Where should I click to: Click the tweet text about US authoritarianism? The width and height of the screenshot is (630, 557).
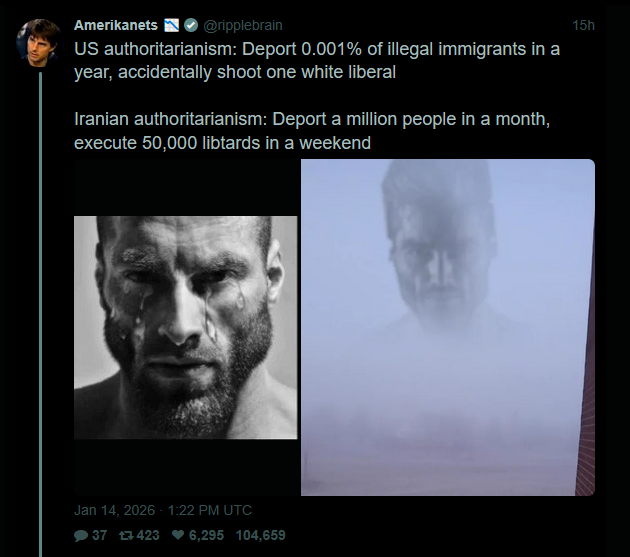pos(317,61)
